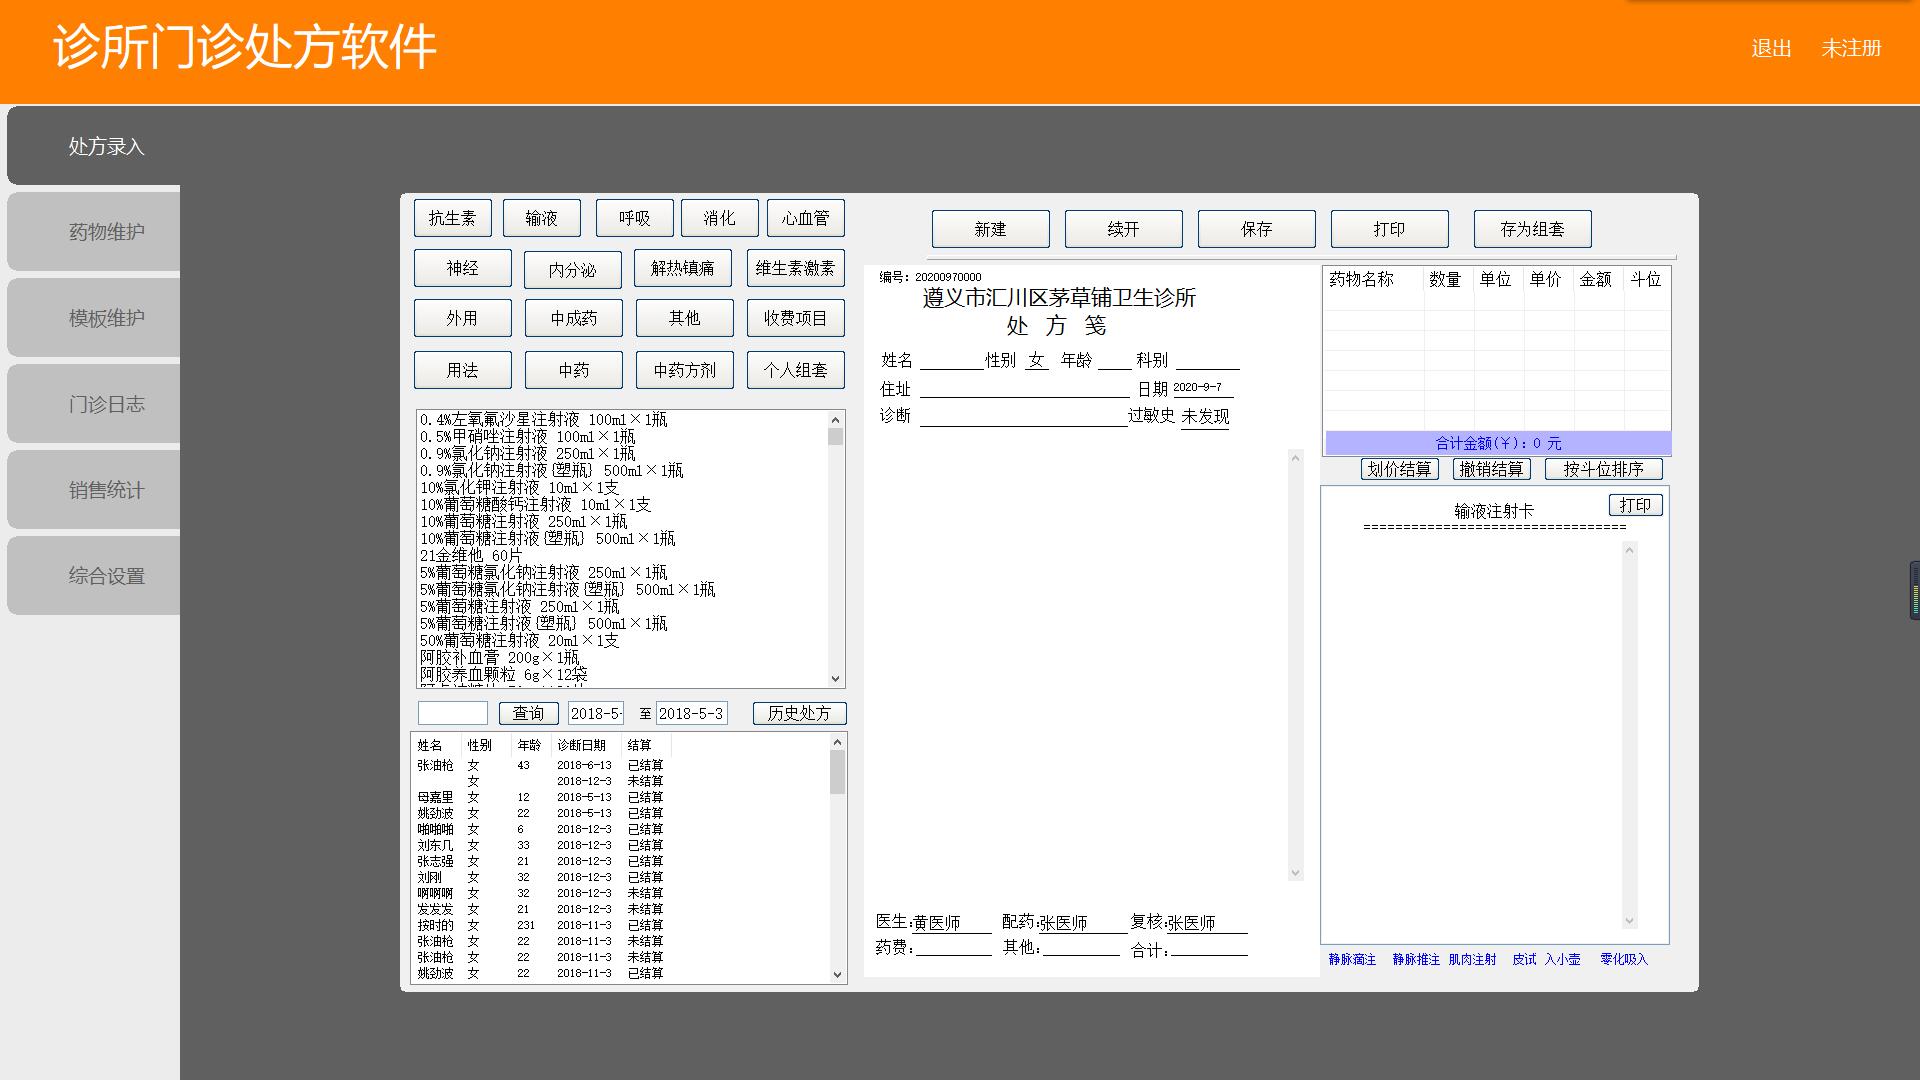Select 10%氯化钾注射液 from drug list
1920x1080 pixels.
[519, 488]
